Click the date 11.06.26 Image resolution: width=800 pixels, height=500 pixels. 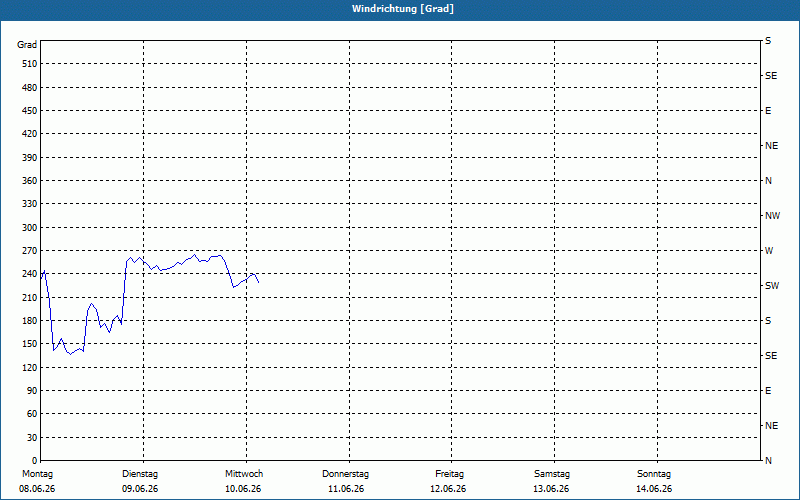(346, 489)
